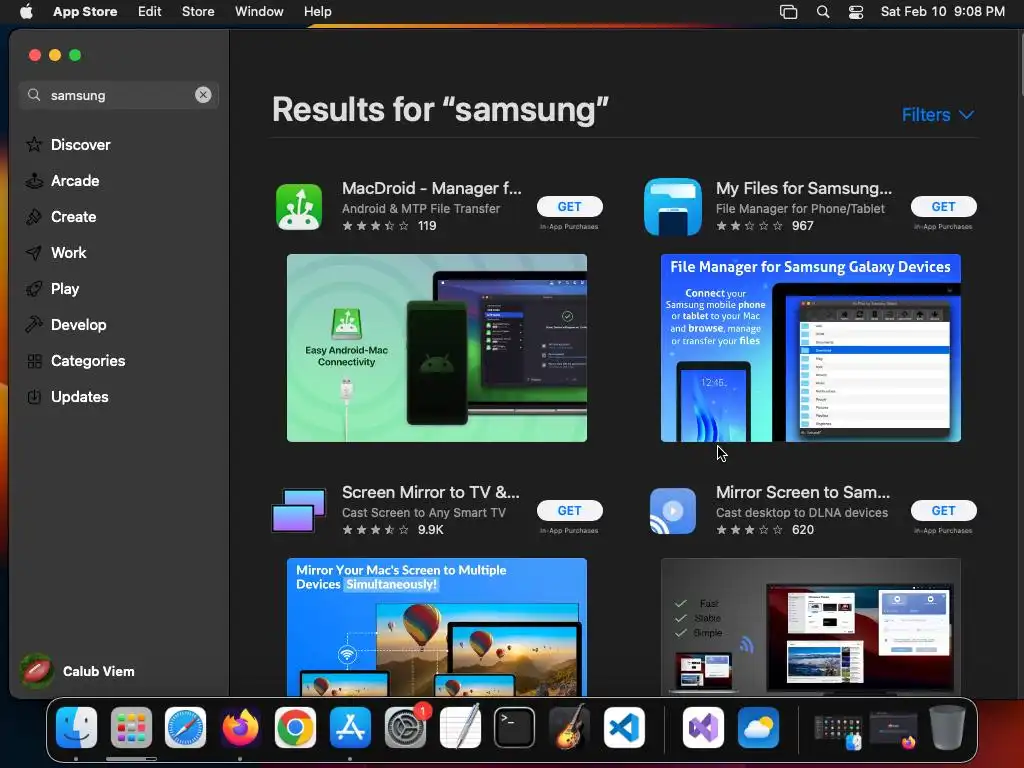Get My Files for Samsung app
Screen dimensions: 1024x768
(x=943, y=206)
